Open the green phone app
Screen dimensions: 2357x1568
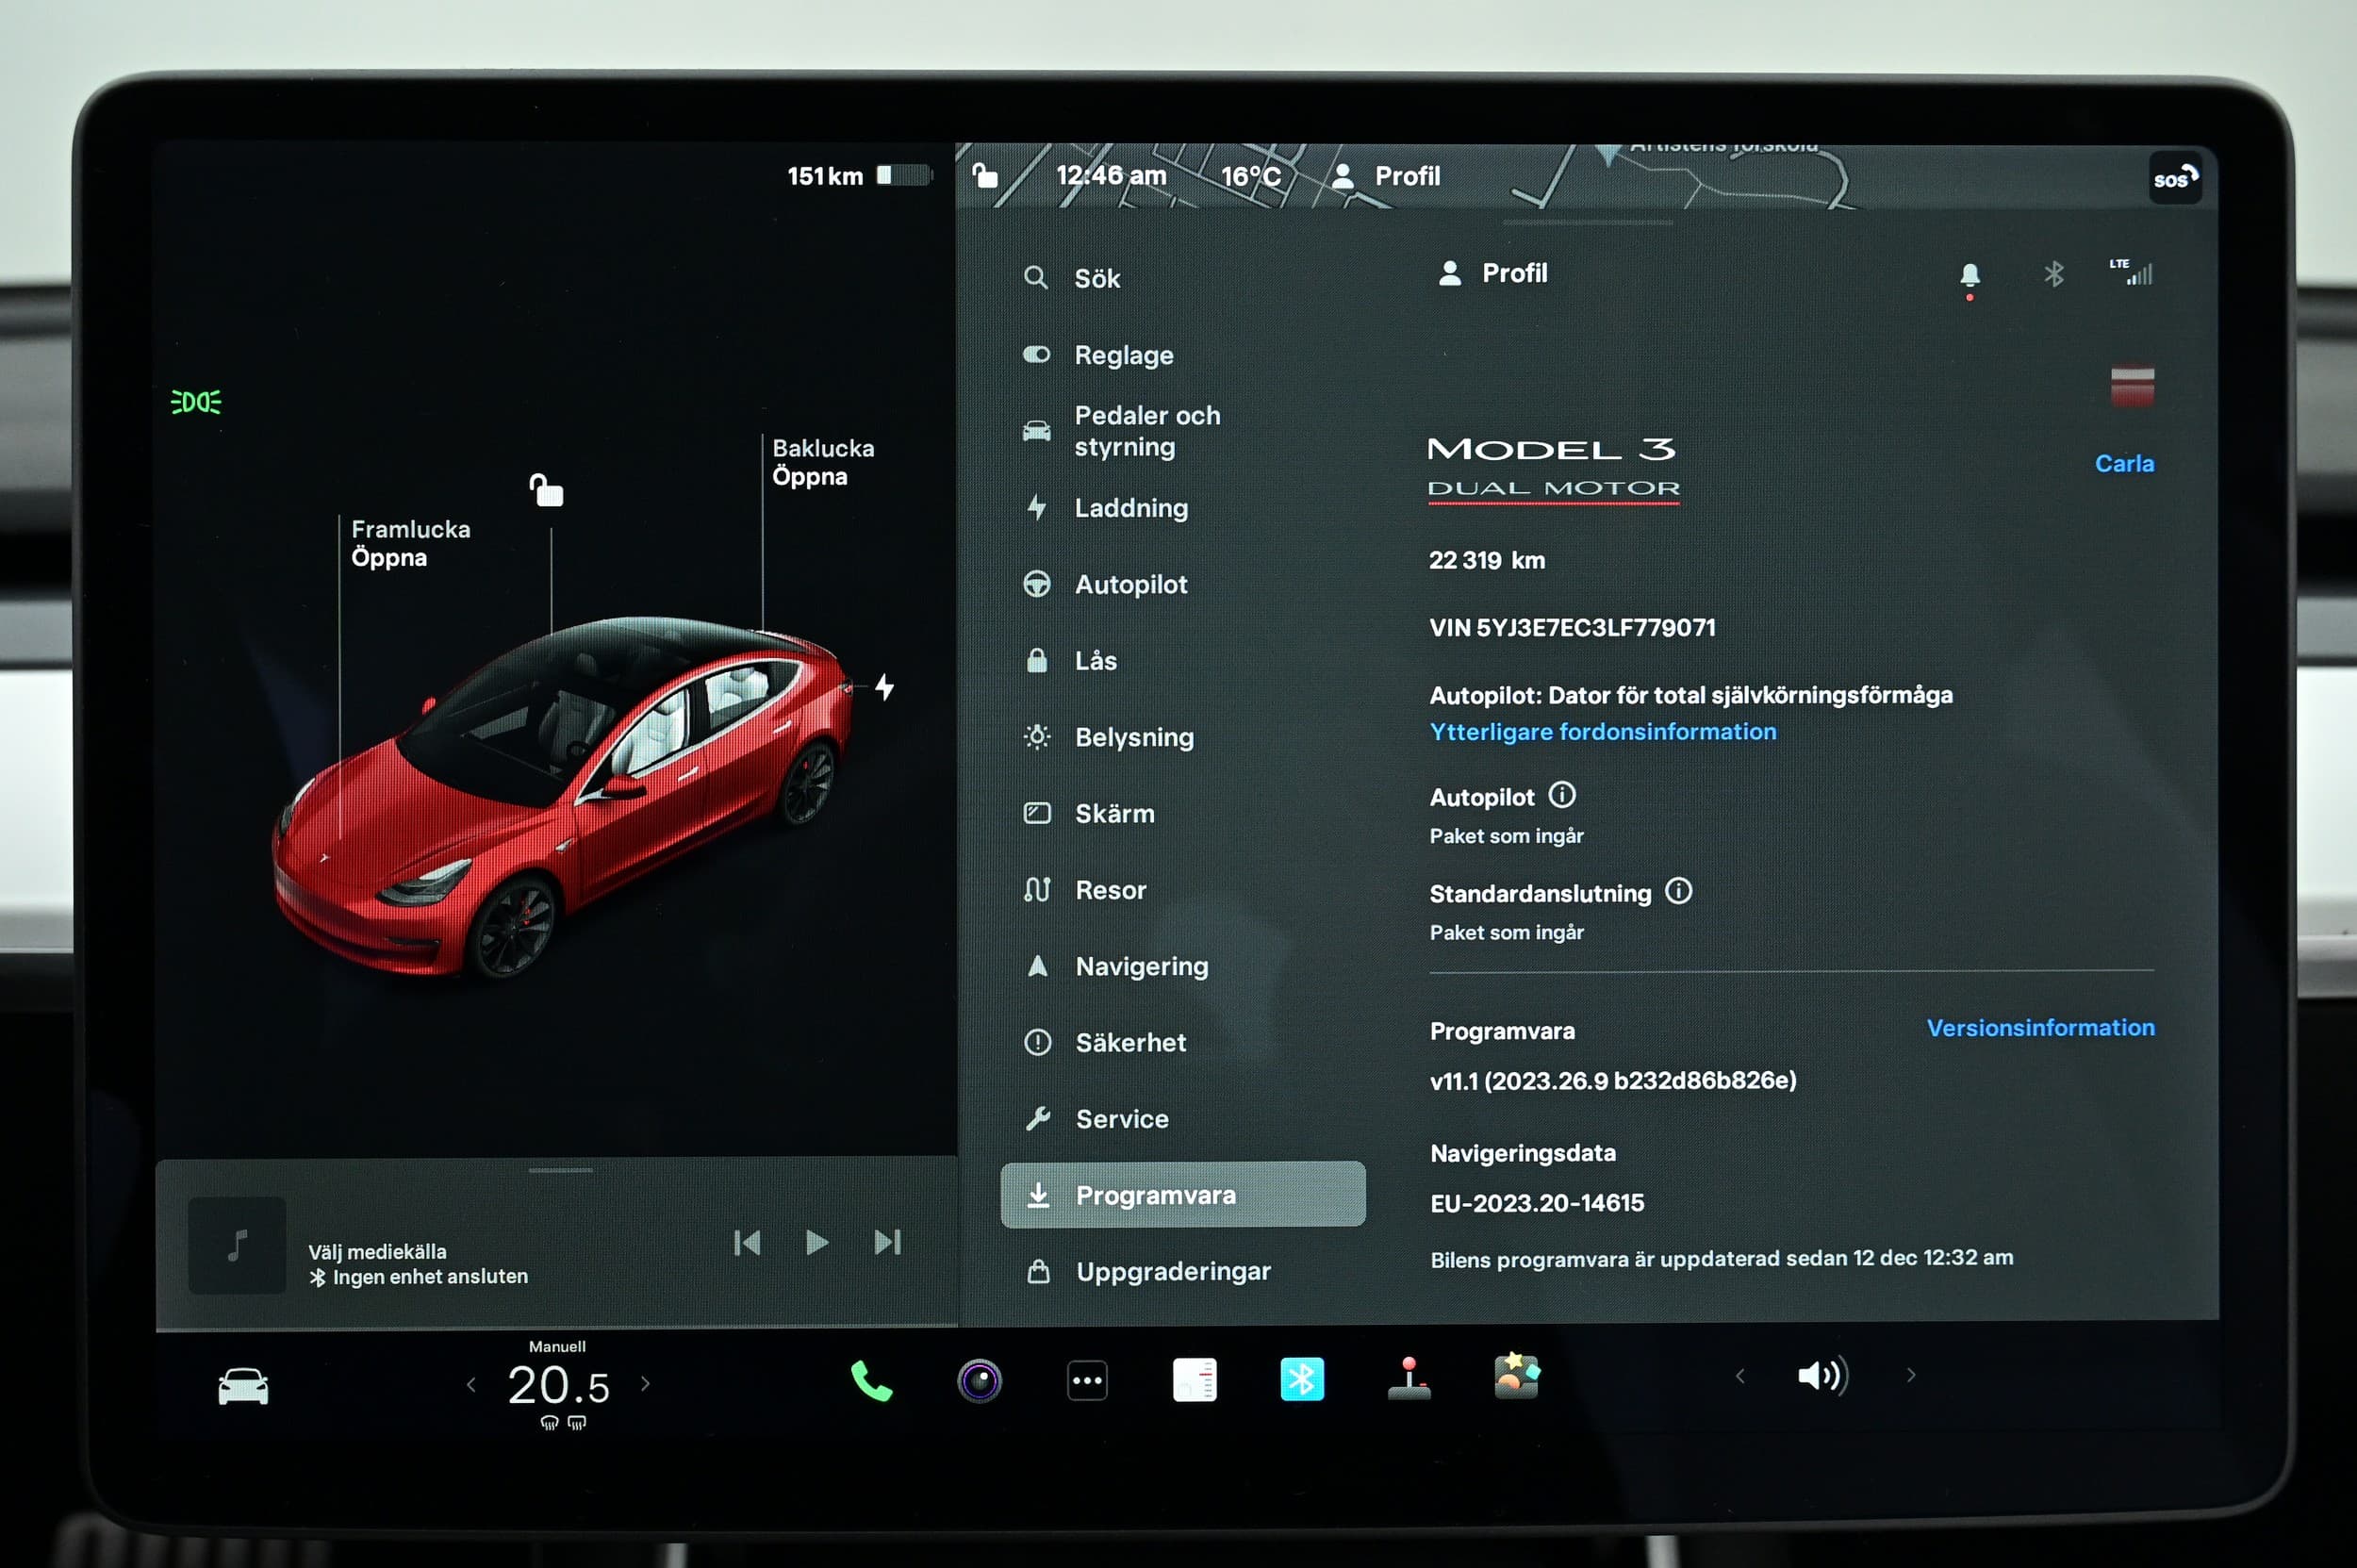click(x=871, y=1381)
